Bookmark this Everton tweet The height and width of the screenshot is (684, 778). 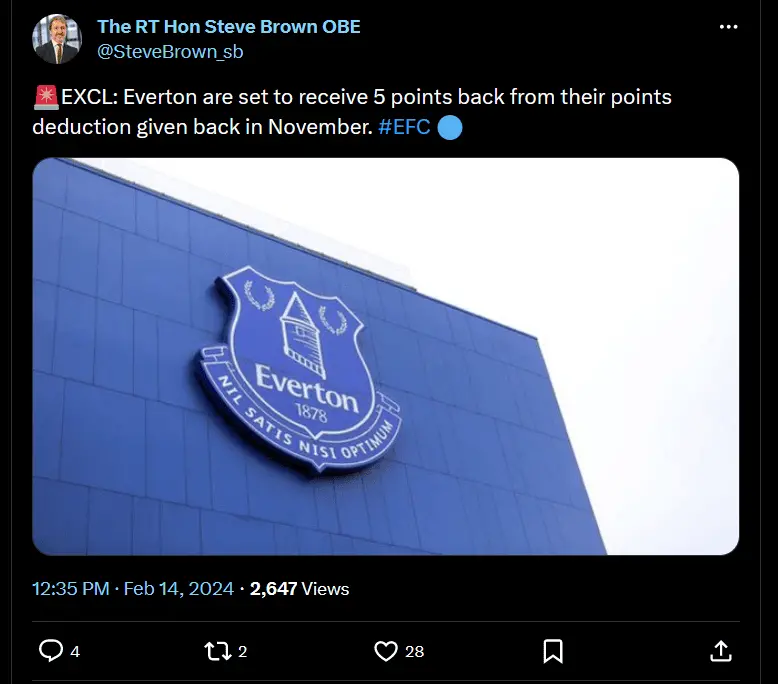[x=552, y=651]
